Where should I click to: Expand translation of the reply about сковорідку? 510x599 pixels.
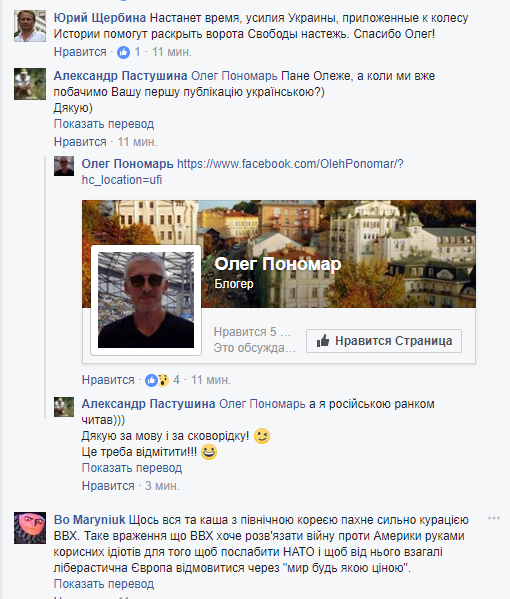(132, 468)
